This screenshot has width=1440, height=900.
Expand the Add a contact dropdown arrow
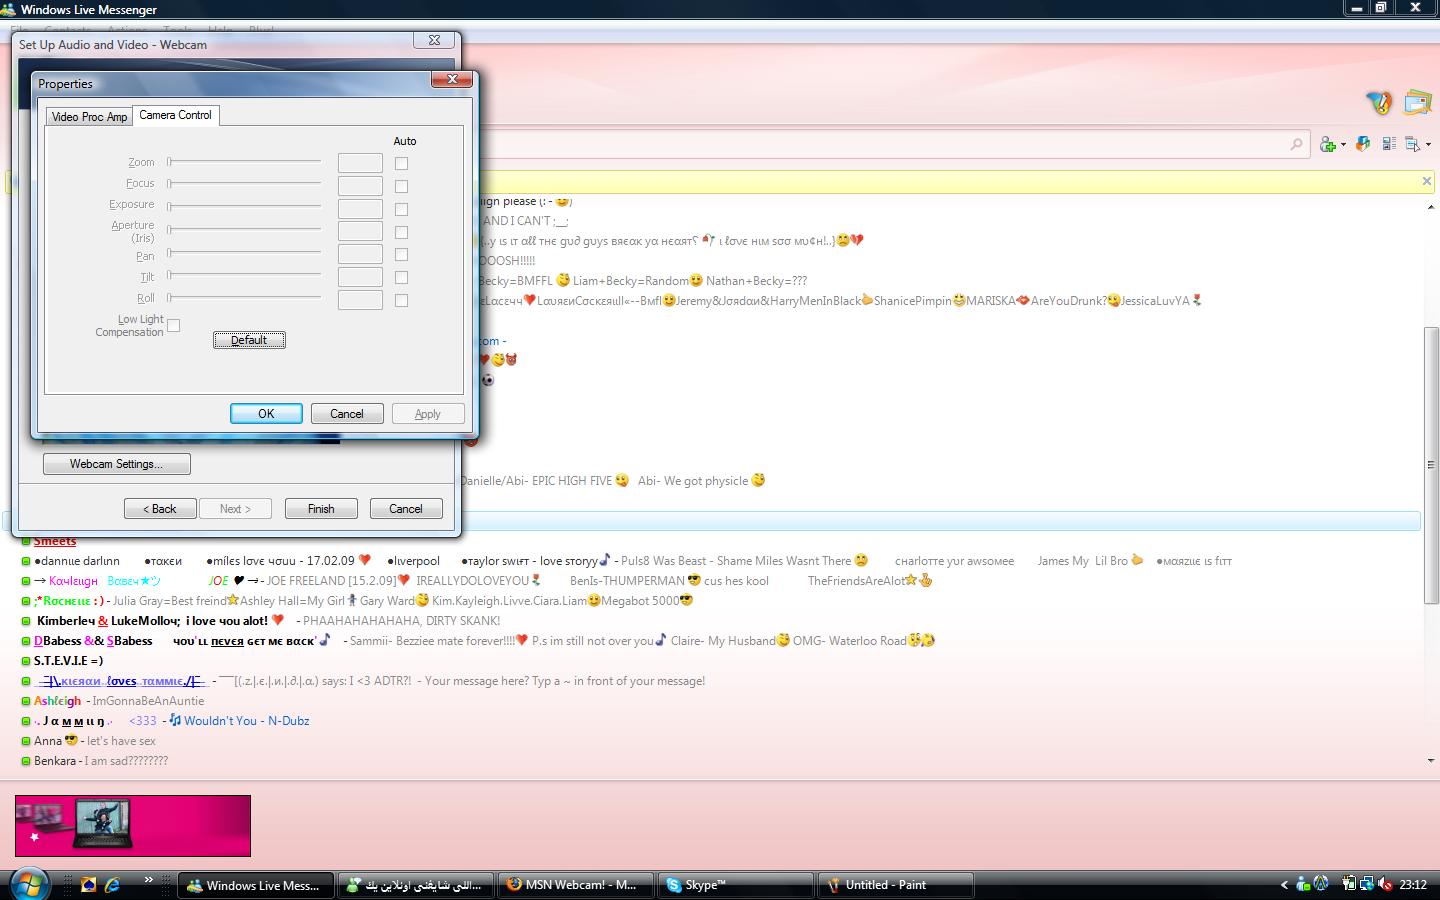1343,145
